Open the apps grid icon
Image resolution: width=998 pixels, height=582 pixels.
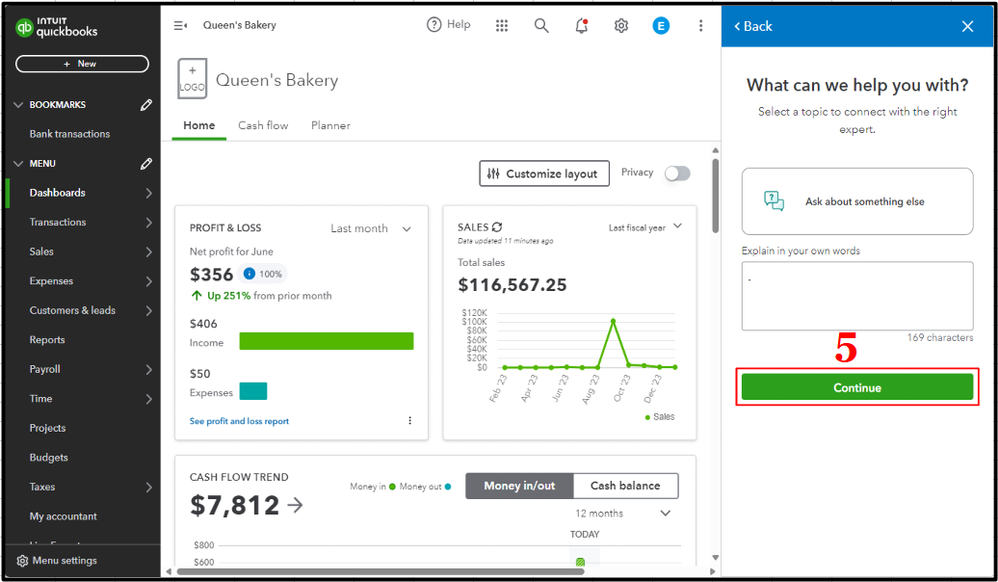[x=502, y=25]
